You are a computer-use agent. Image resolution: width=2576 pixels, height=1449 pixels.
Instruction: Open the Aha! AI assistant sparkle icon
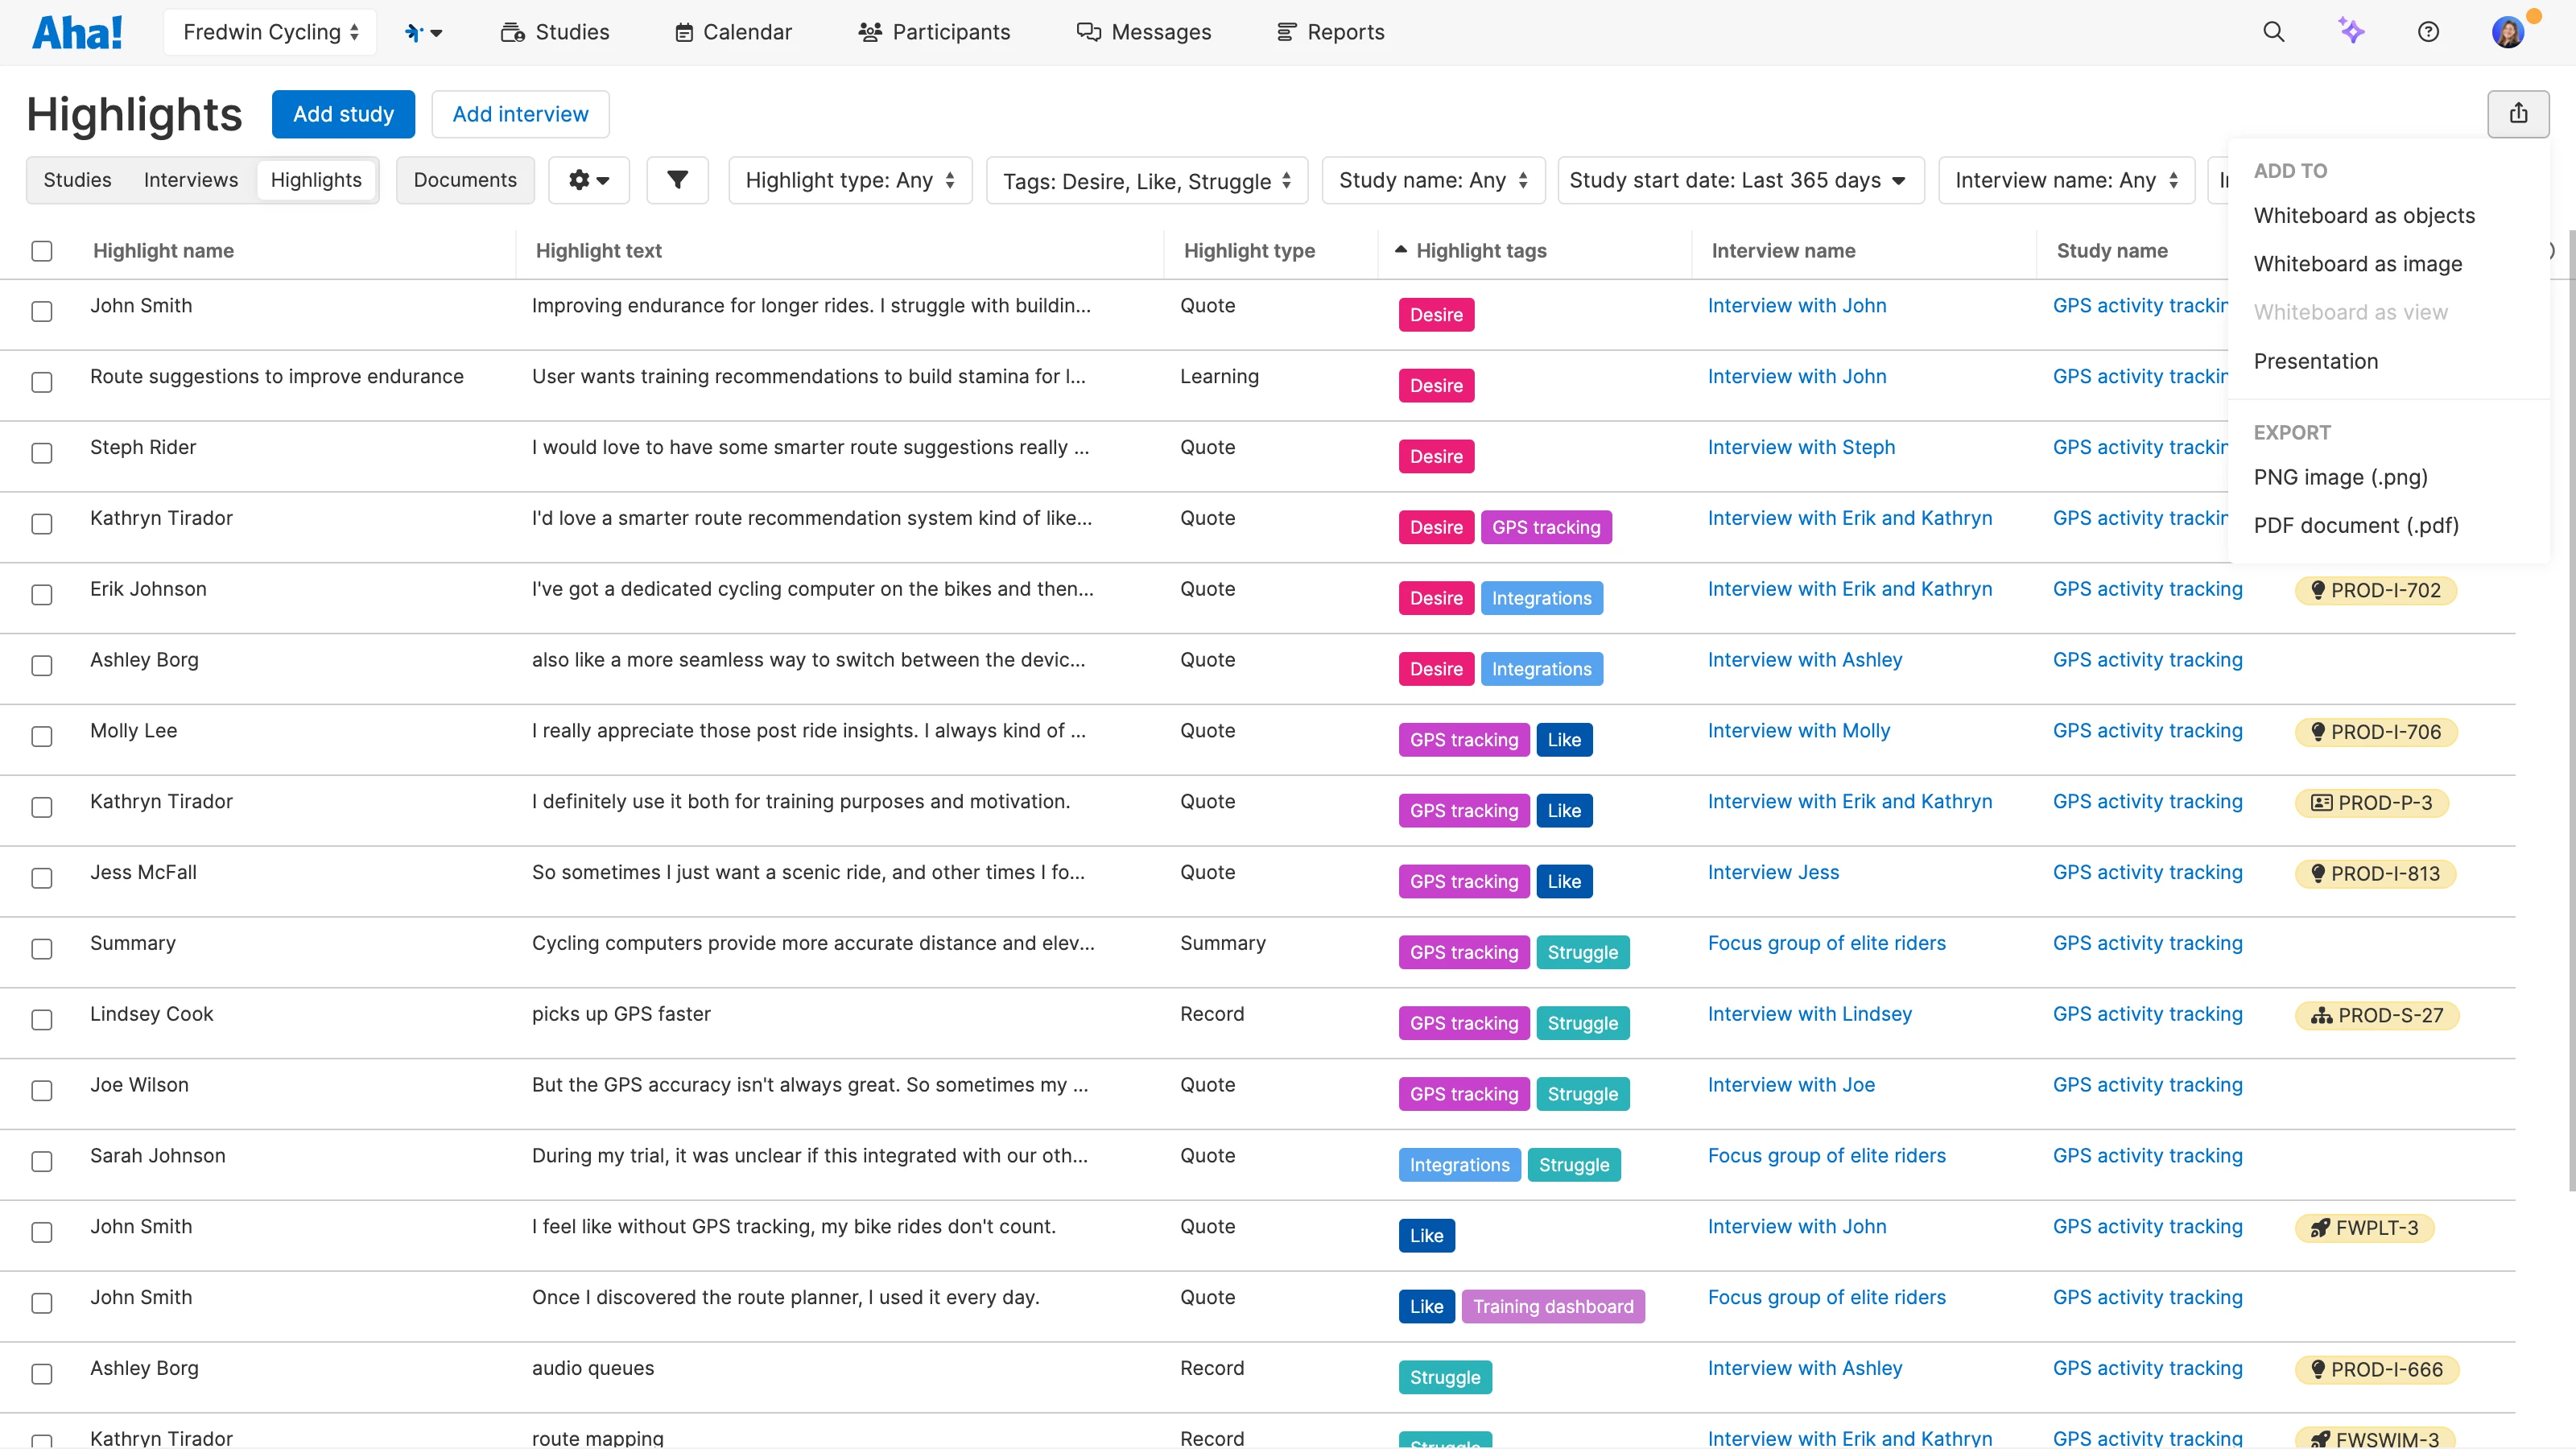[x=2352, y=31]
